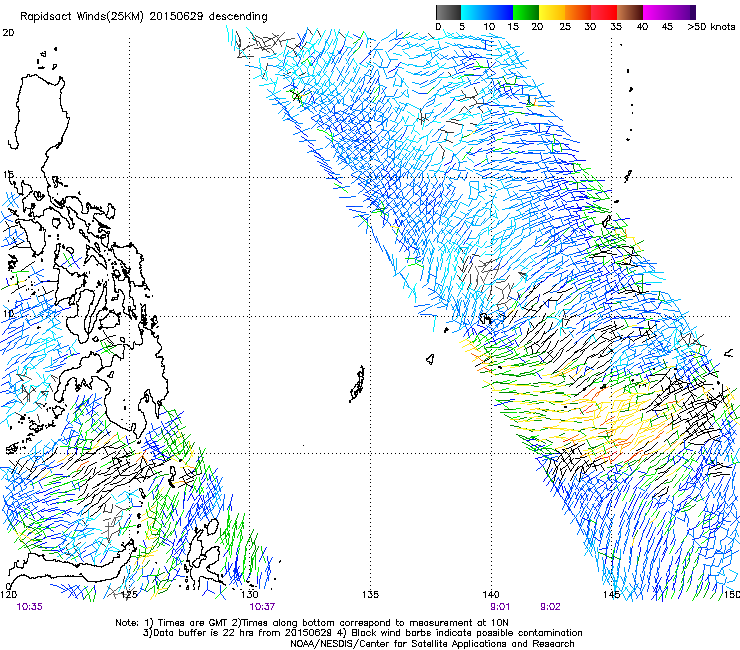This screenshot has height=650, width=740.
Task: Click the latitude label '15' on left axis
Action: [x=8, y=174]
